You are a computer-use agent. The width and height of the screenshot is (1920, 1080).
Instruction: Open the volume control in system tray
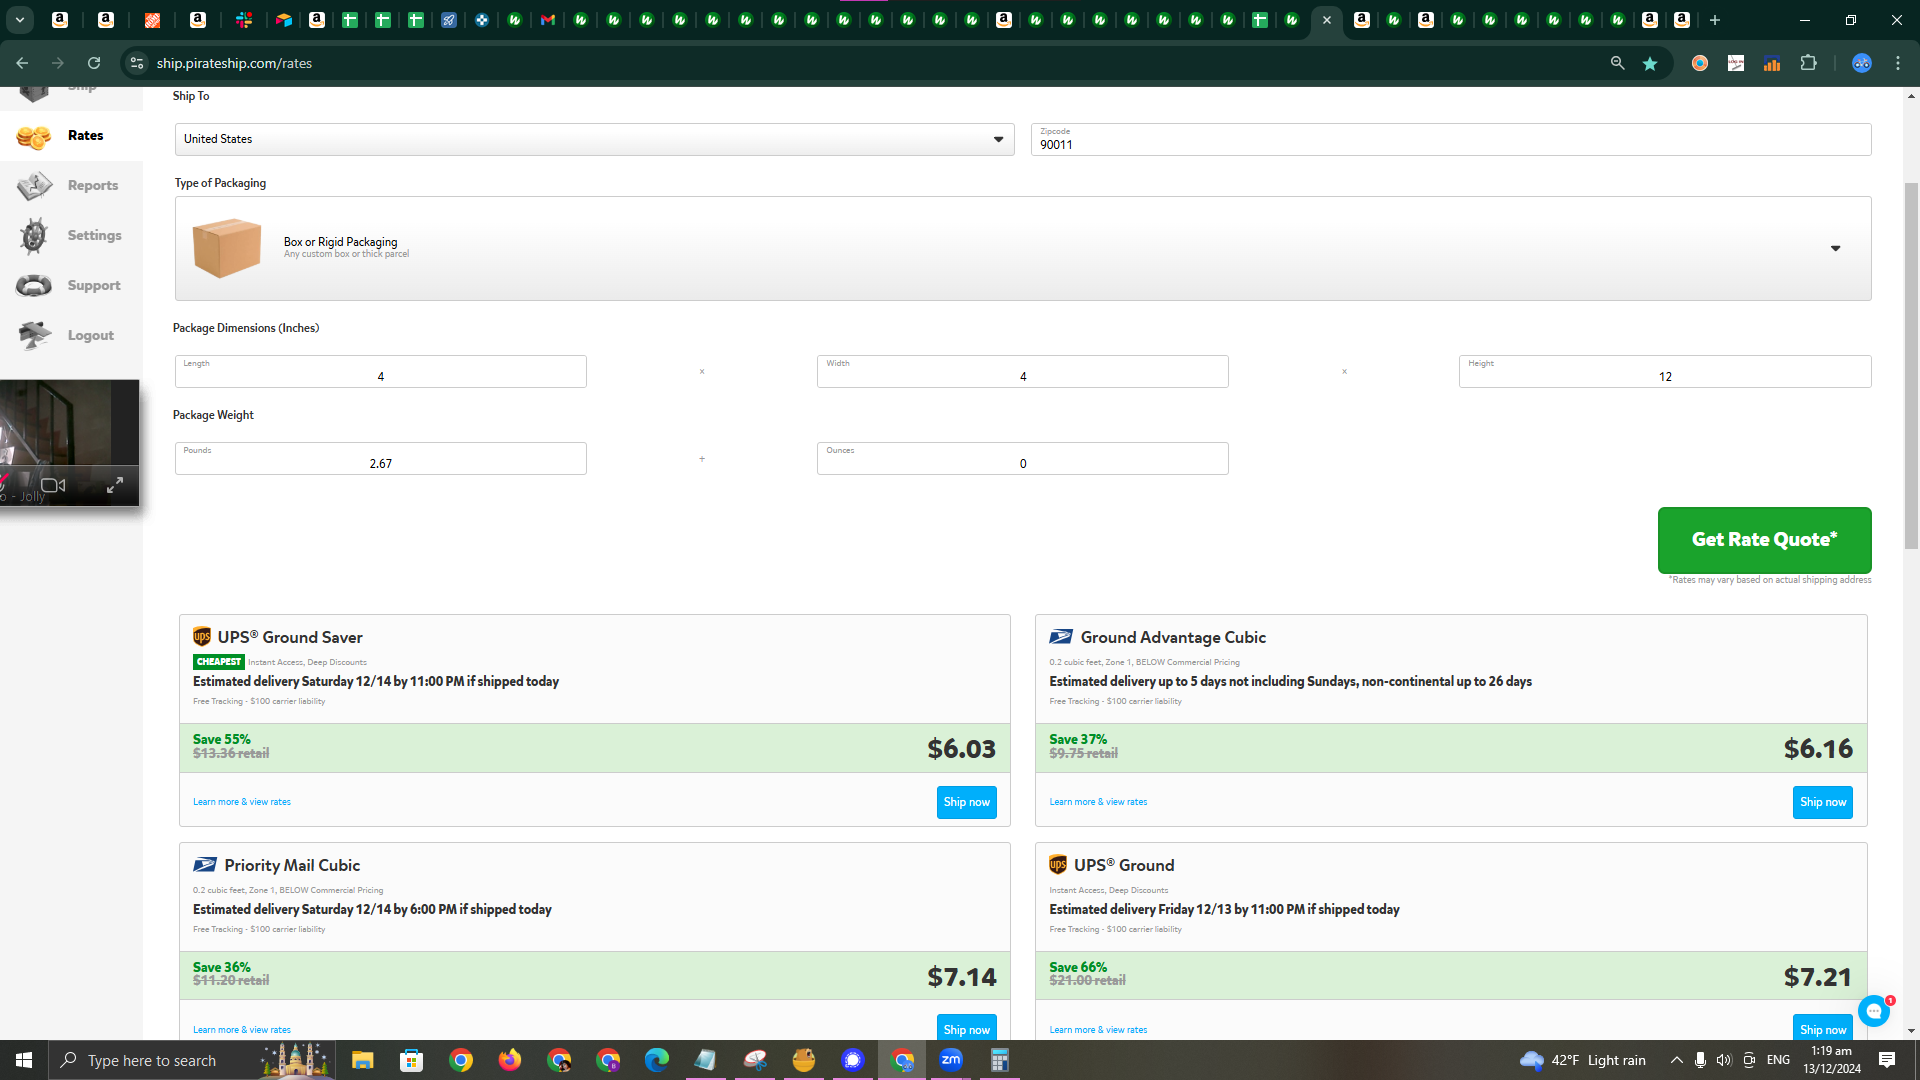click(x=1724, y=1060)
